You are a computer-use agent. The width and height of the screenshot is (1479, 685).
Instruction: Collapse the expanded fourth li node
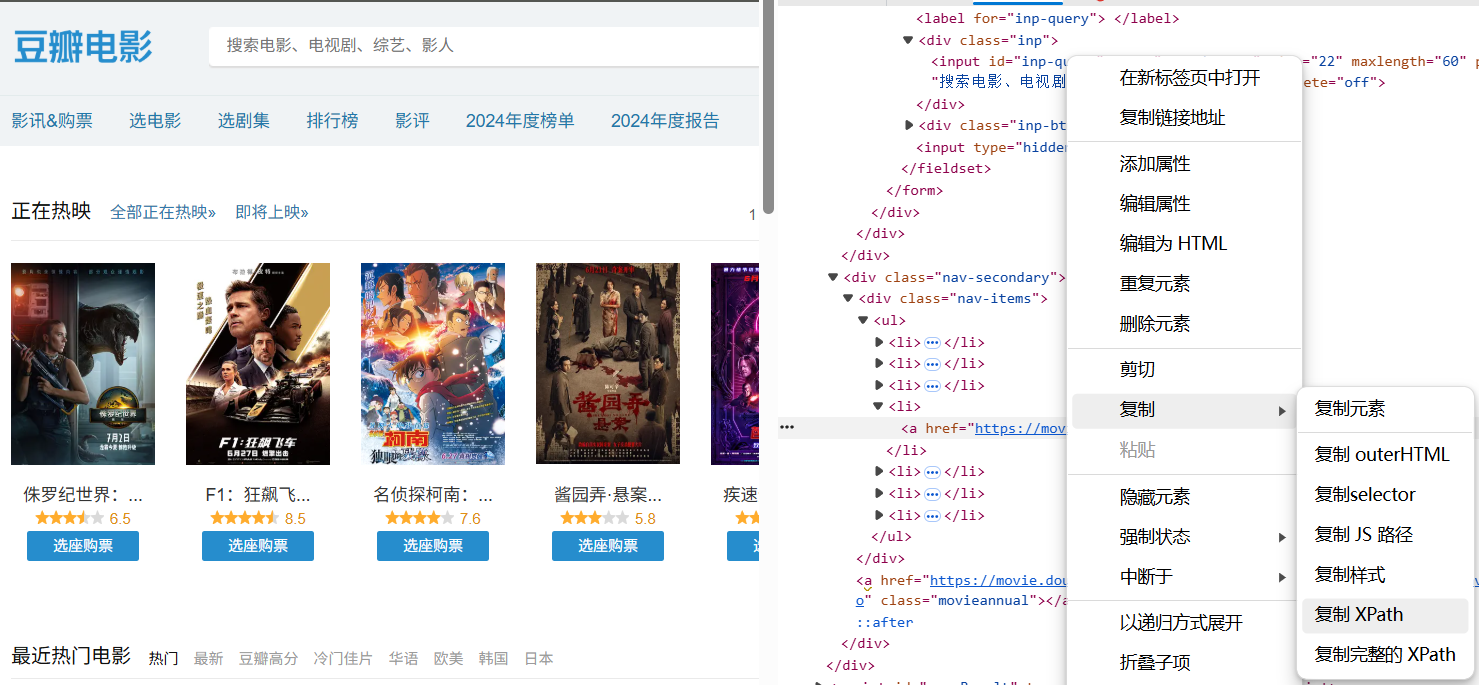[x=879, y=406]
